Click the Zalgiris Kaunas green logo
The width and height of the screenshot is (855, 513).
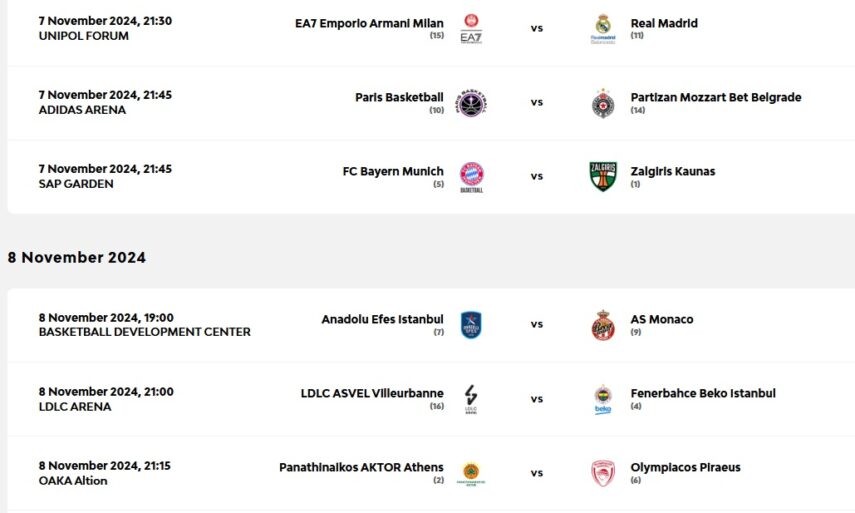(x=602, y=176)
